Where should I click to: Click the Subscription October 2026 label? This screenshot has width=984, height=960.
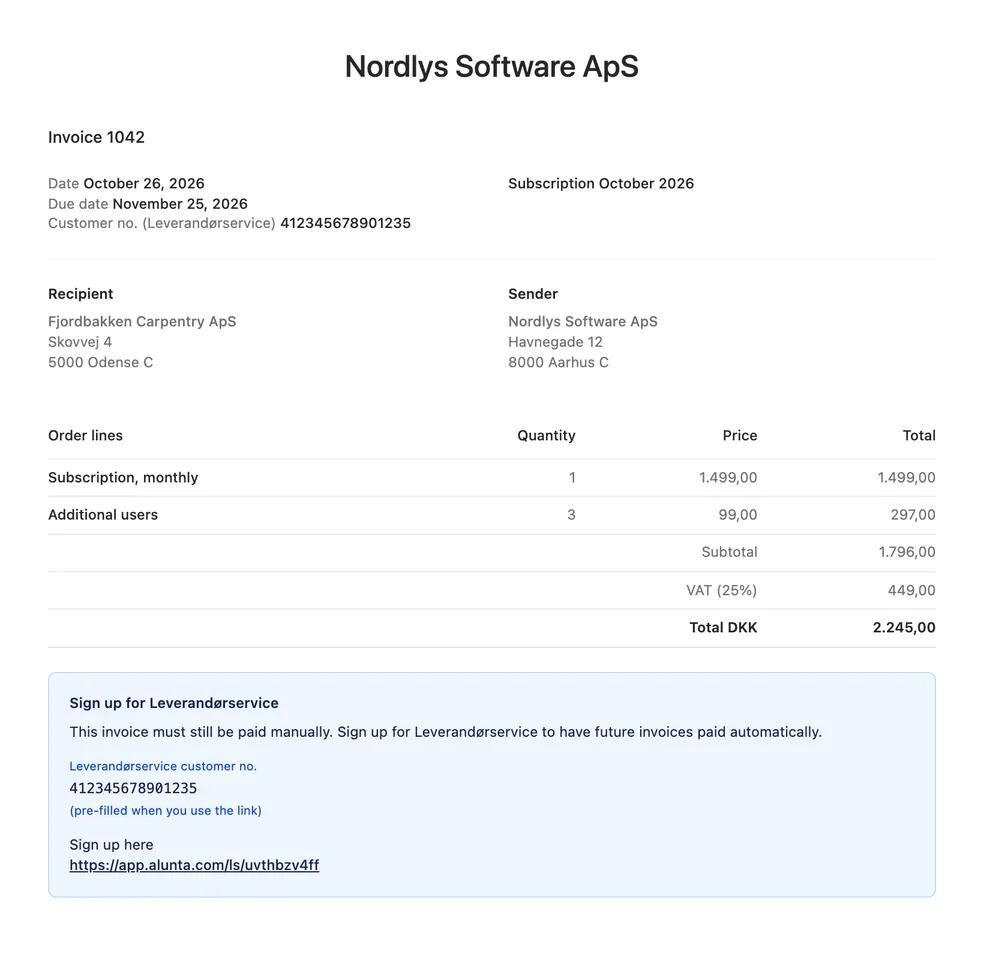tap(601, 183)
